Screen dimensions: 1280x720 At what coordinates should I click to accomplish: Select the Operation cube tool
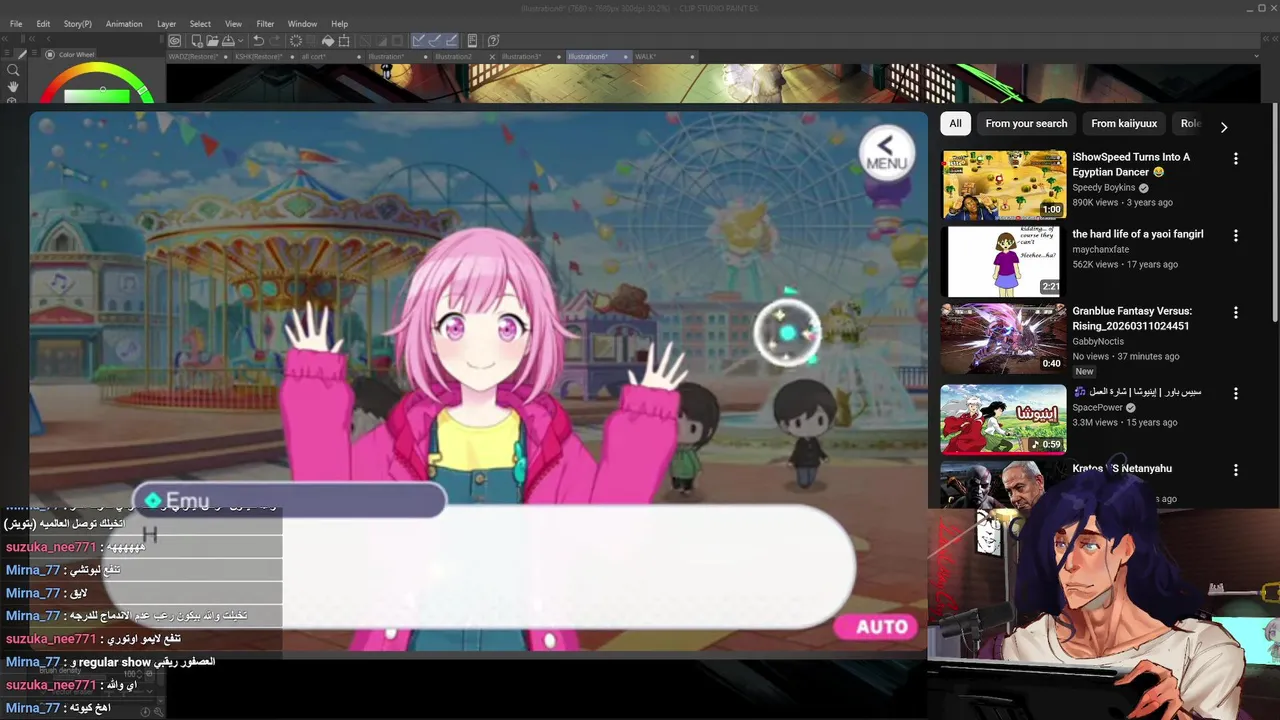pyautogui.click(x=13, y=100)
